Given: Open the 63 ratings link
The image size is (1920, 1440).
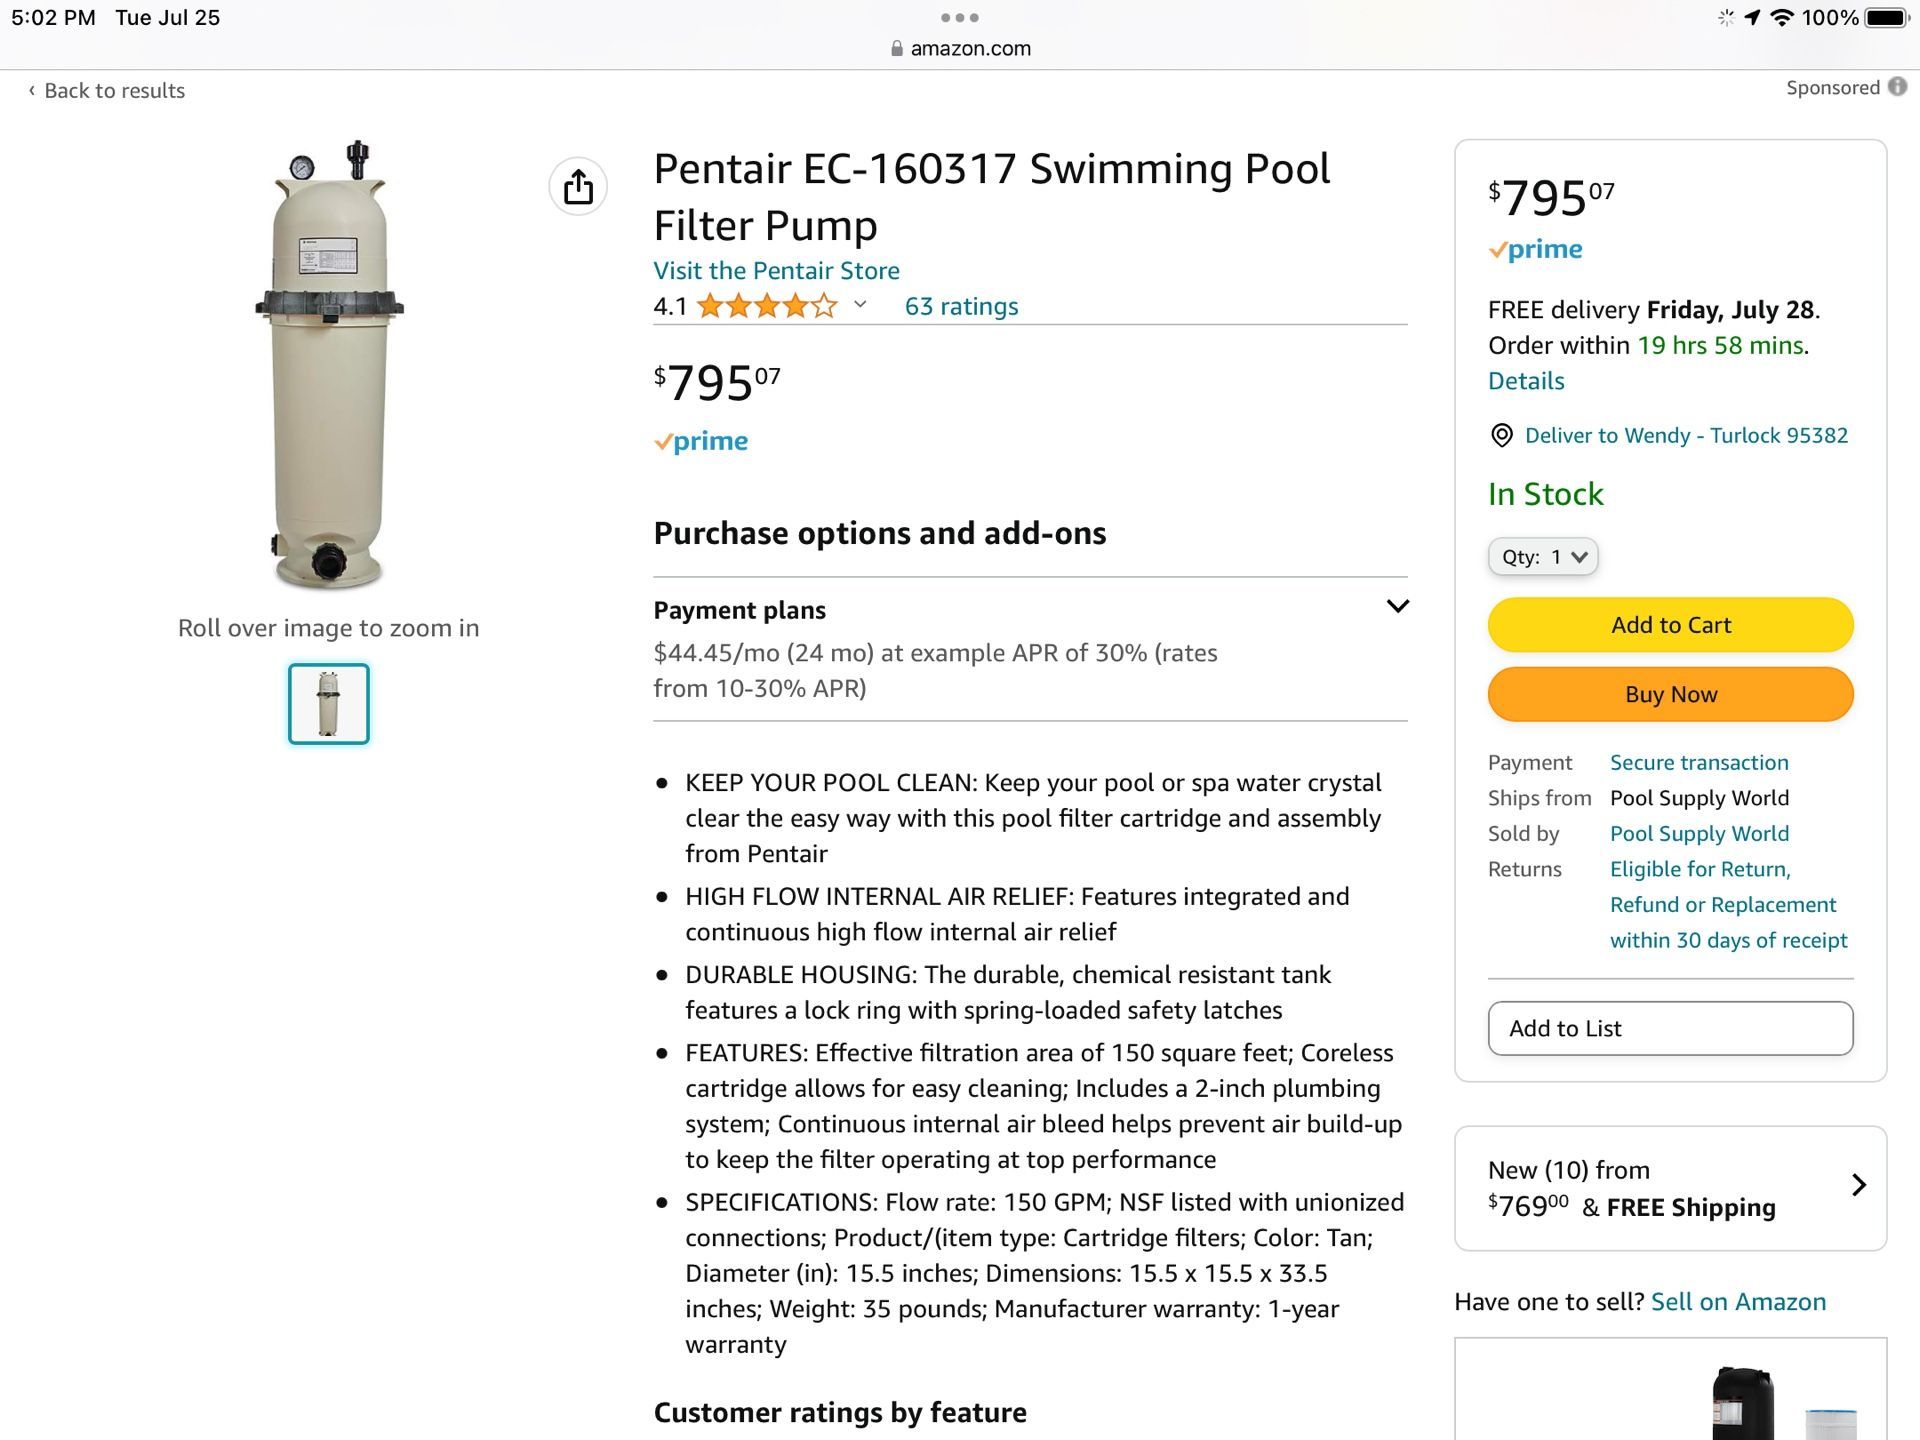Looking at the screenshot, I should 961,306.
